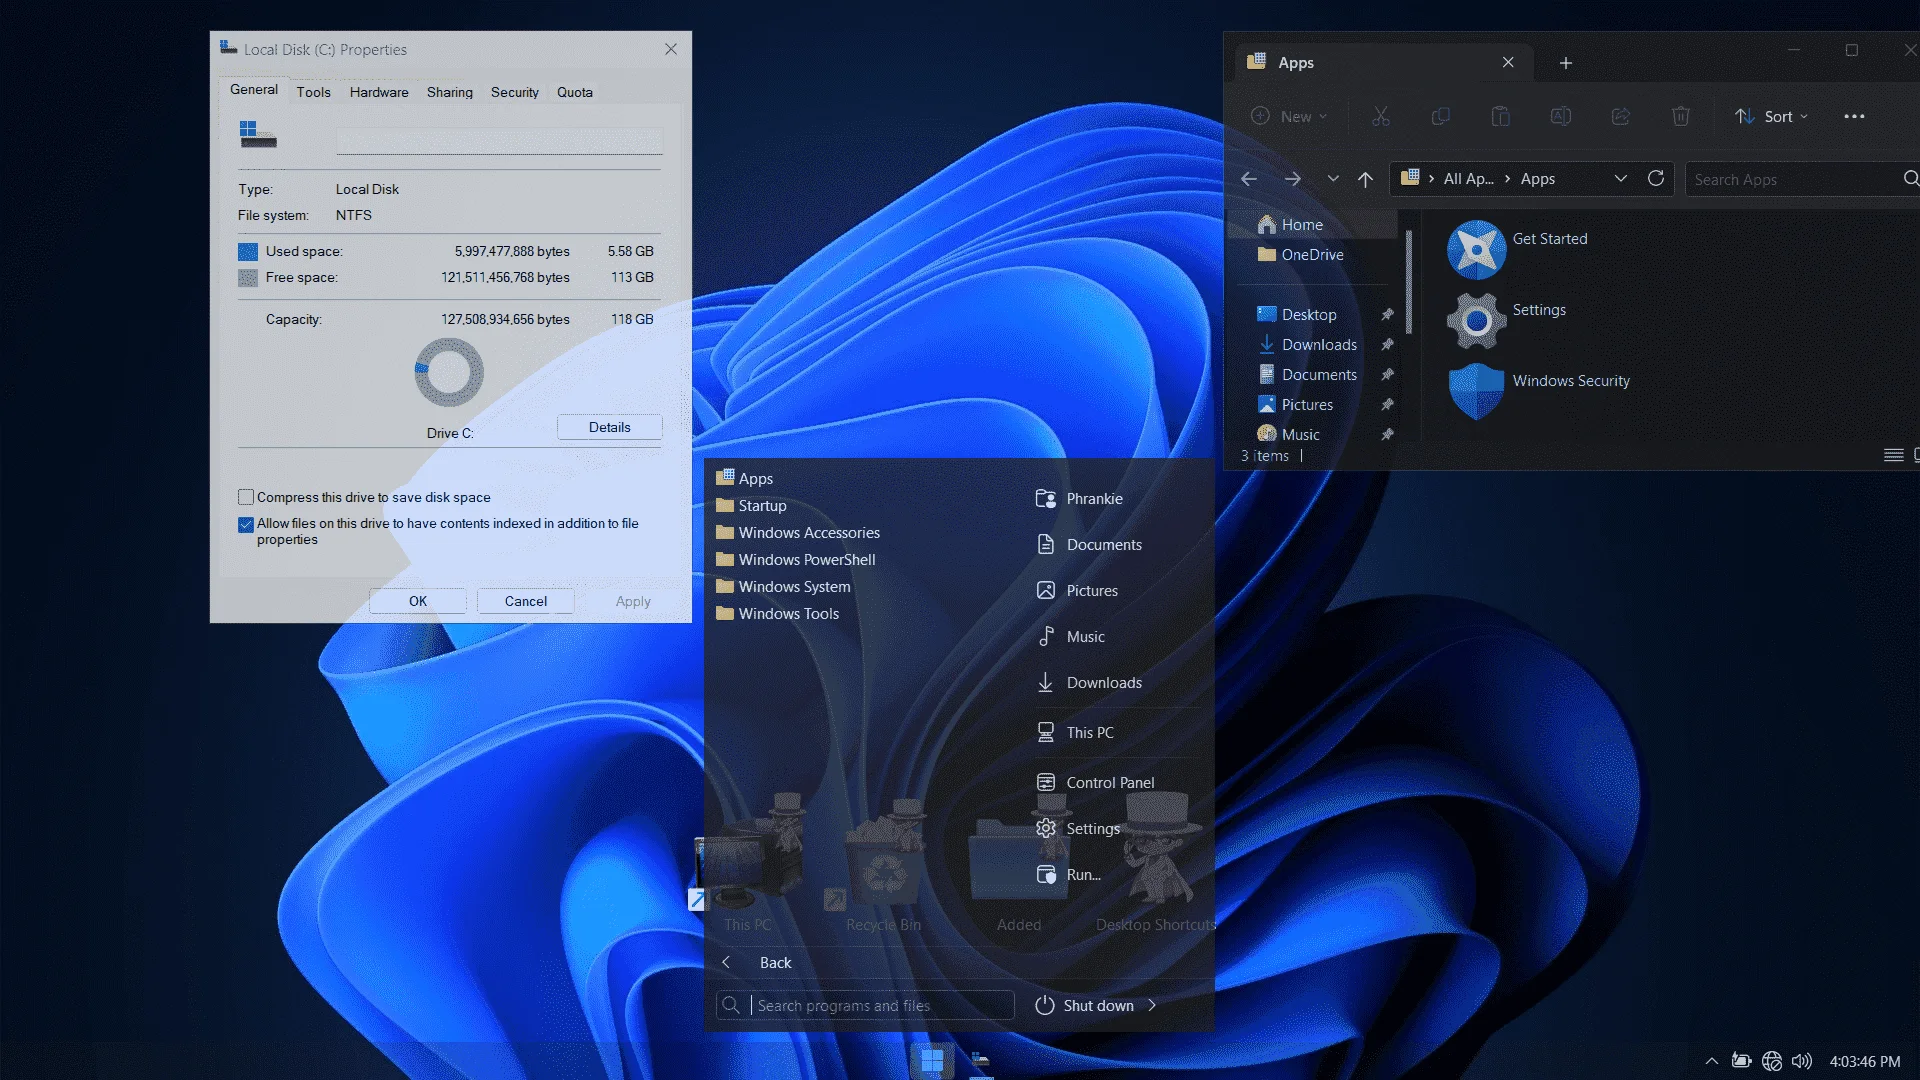This screenshot has height=1080, width=1920.
Task: Switch to details view in Explorer status bar
Action: pyautogui.click(x=1893, y=455)
